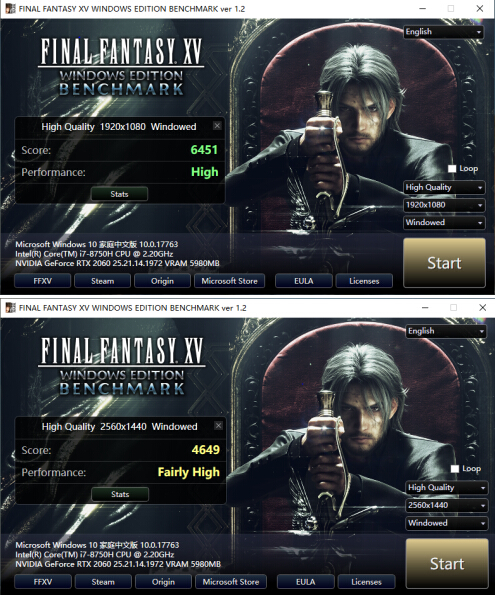Open the EULA button in the top window
495x595 pixels.
click(x=304, y=281)
